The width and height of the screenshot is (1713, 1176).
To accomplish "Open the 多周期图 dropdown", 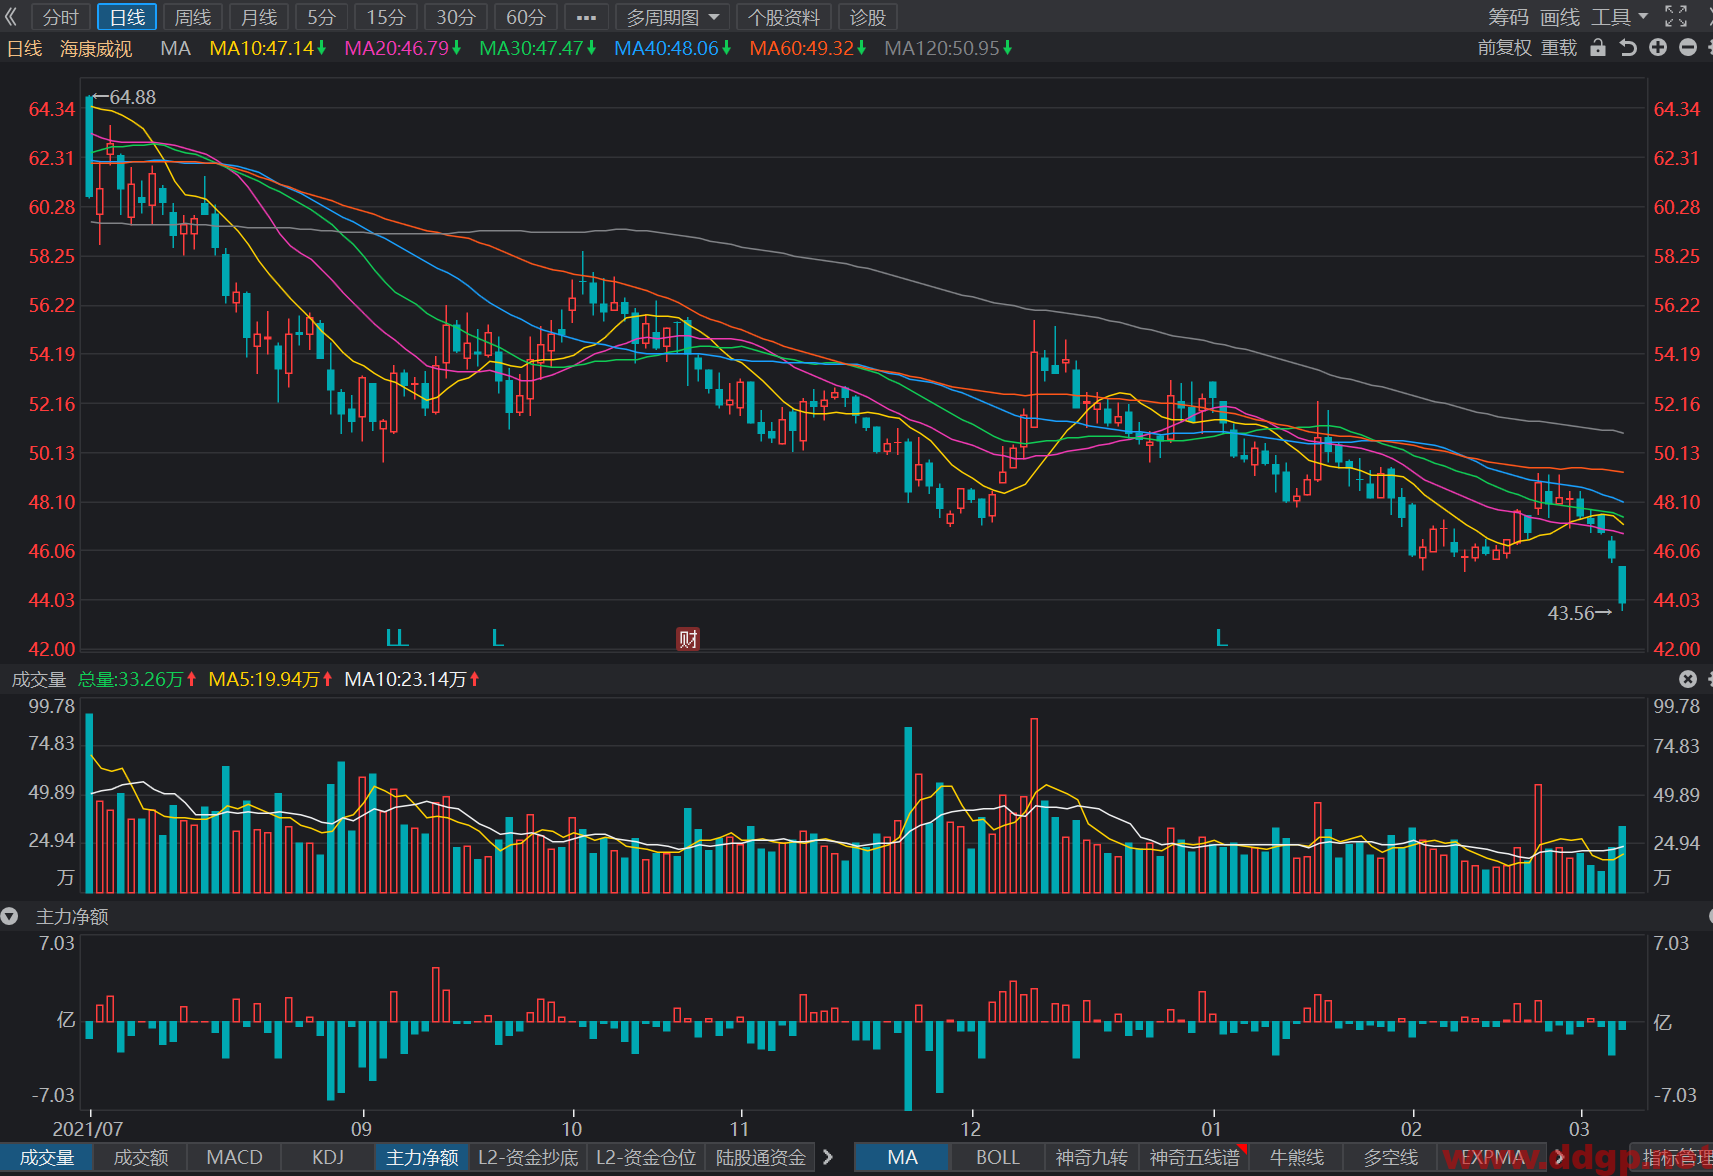I will [672, 17].
